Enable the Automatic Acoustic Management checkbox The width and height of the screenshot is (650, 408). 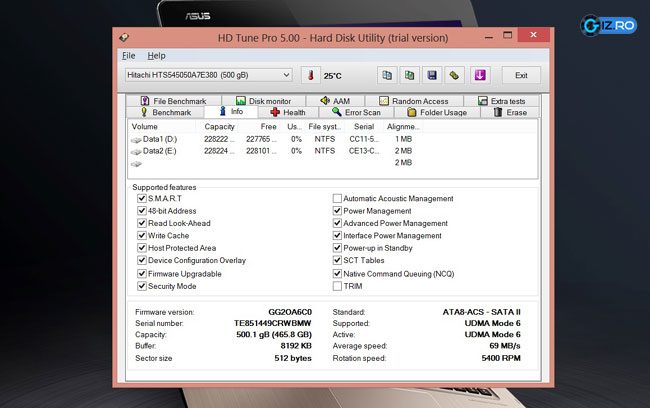coord(337,199)
